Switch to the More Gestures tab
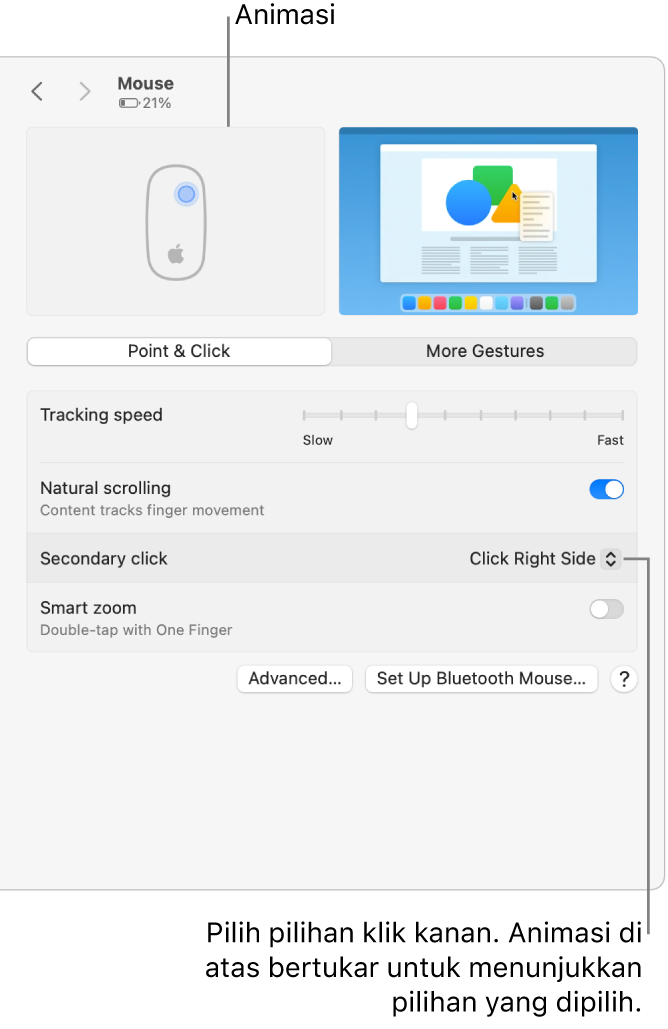This screenshot has height=1029, width=668. pos(485,351)
